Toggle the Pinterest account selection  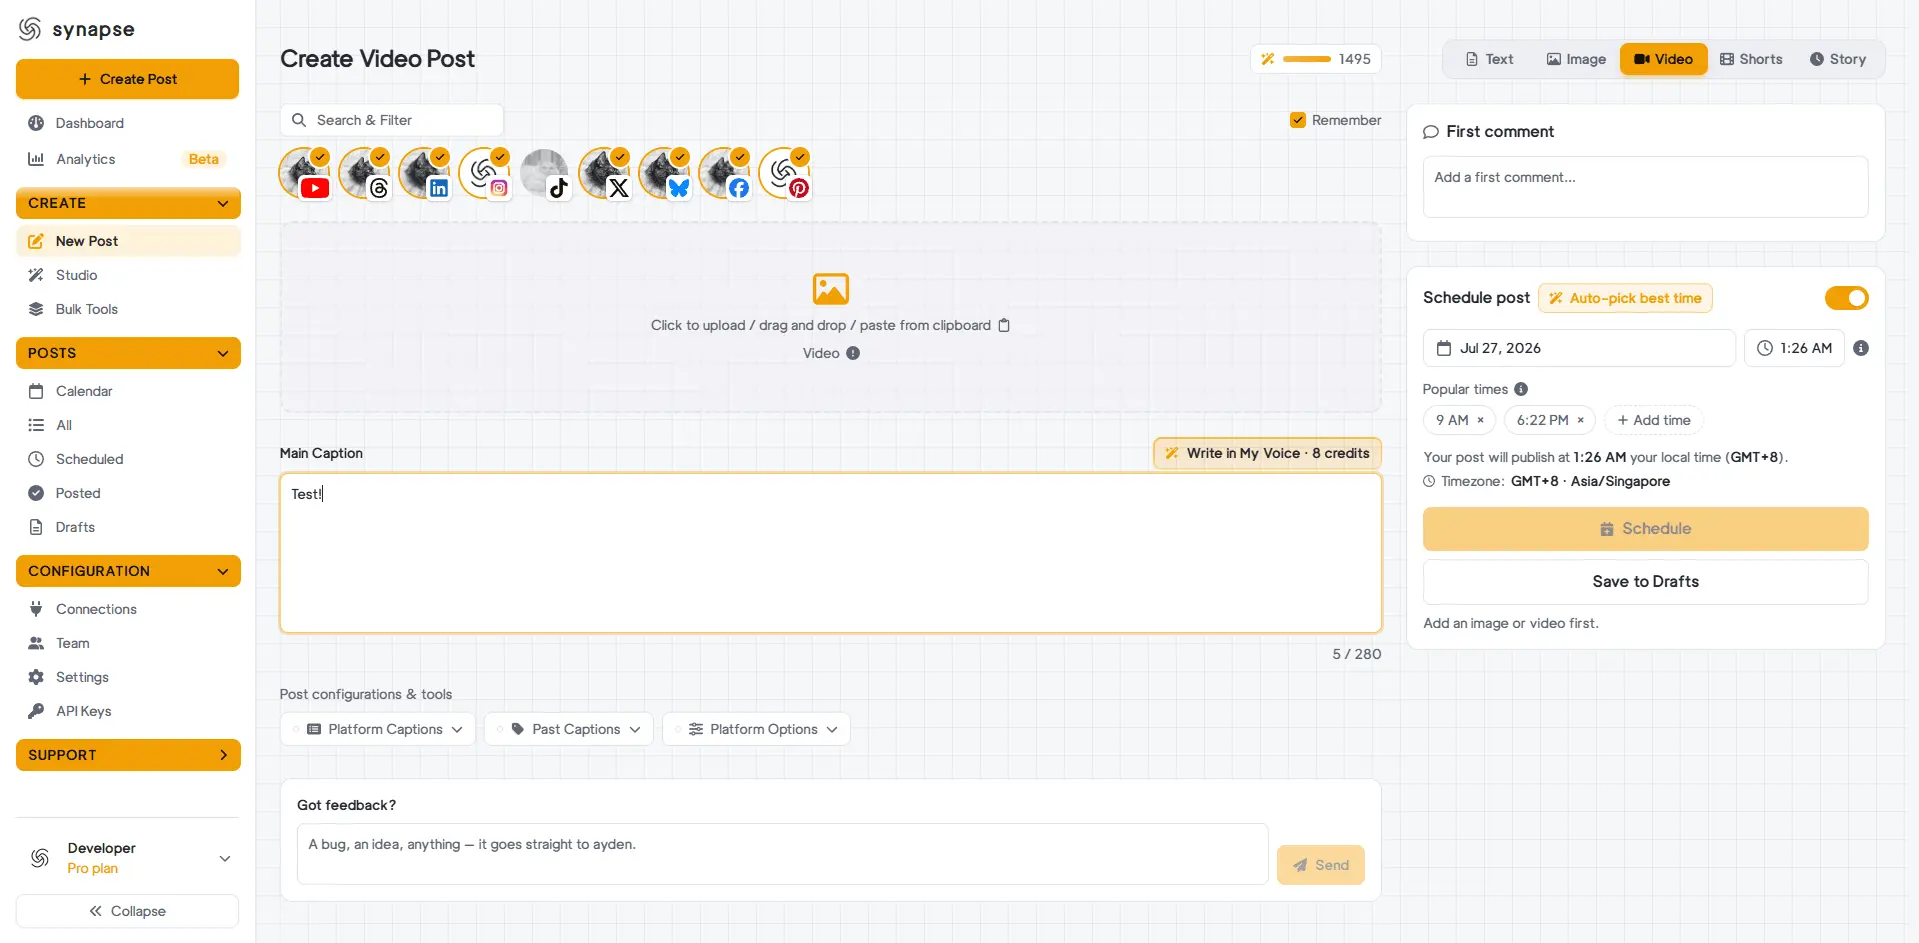(x=784, y=173)
